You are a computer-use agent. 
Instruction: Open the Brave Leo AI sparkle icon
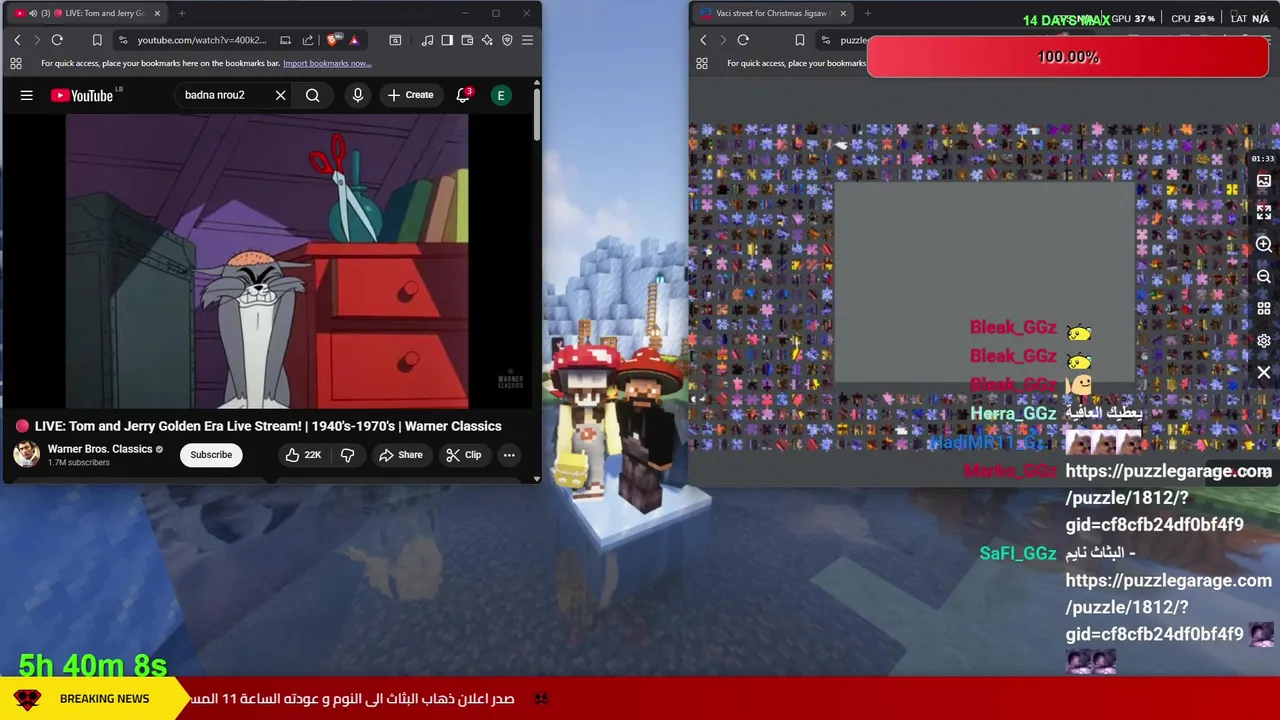pyautogui.click(x=487, y=40)
